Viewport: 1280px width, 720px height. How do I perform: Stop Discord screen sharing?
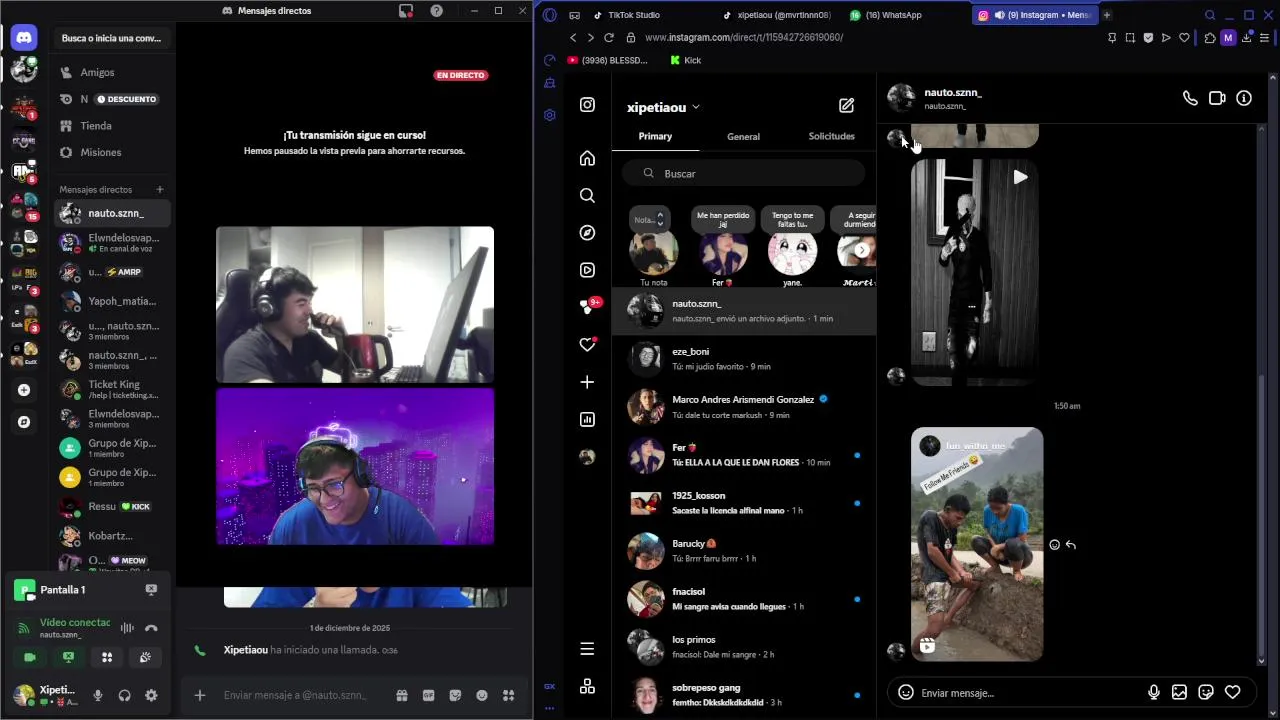[68, 657]
